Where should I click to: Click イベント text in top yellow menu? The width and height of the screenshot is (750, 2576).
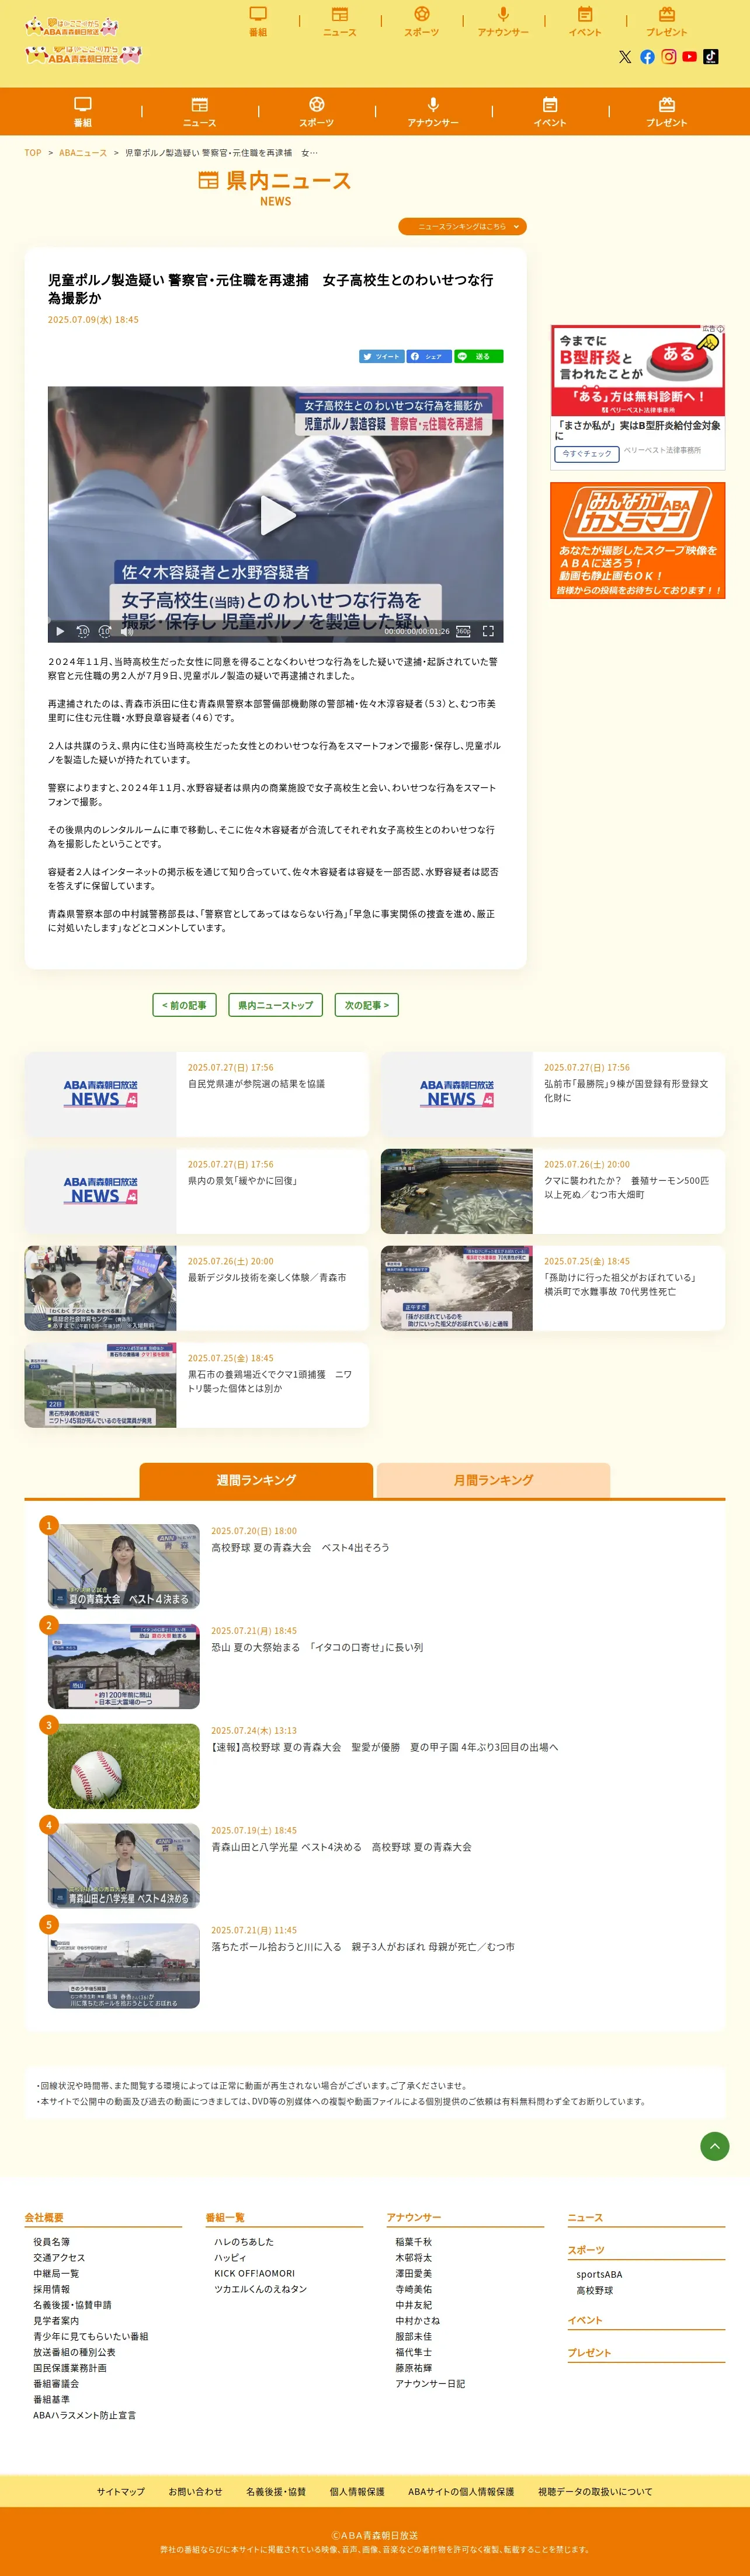pos(585,32)
